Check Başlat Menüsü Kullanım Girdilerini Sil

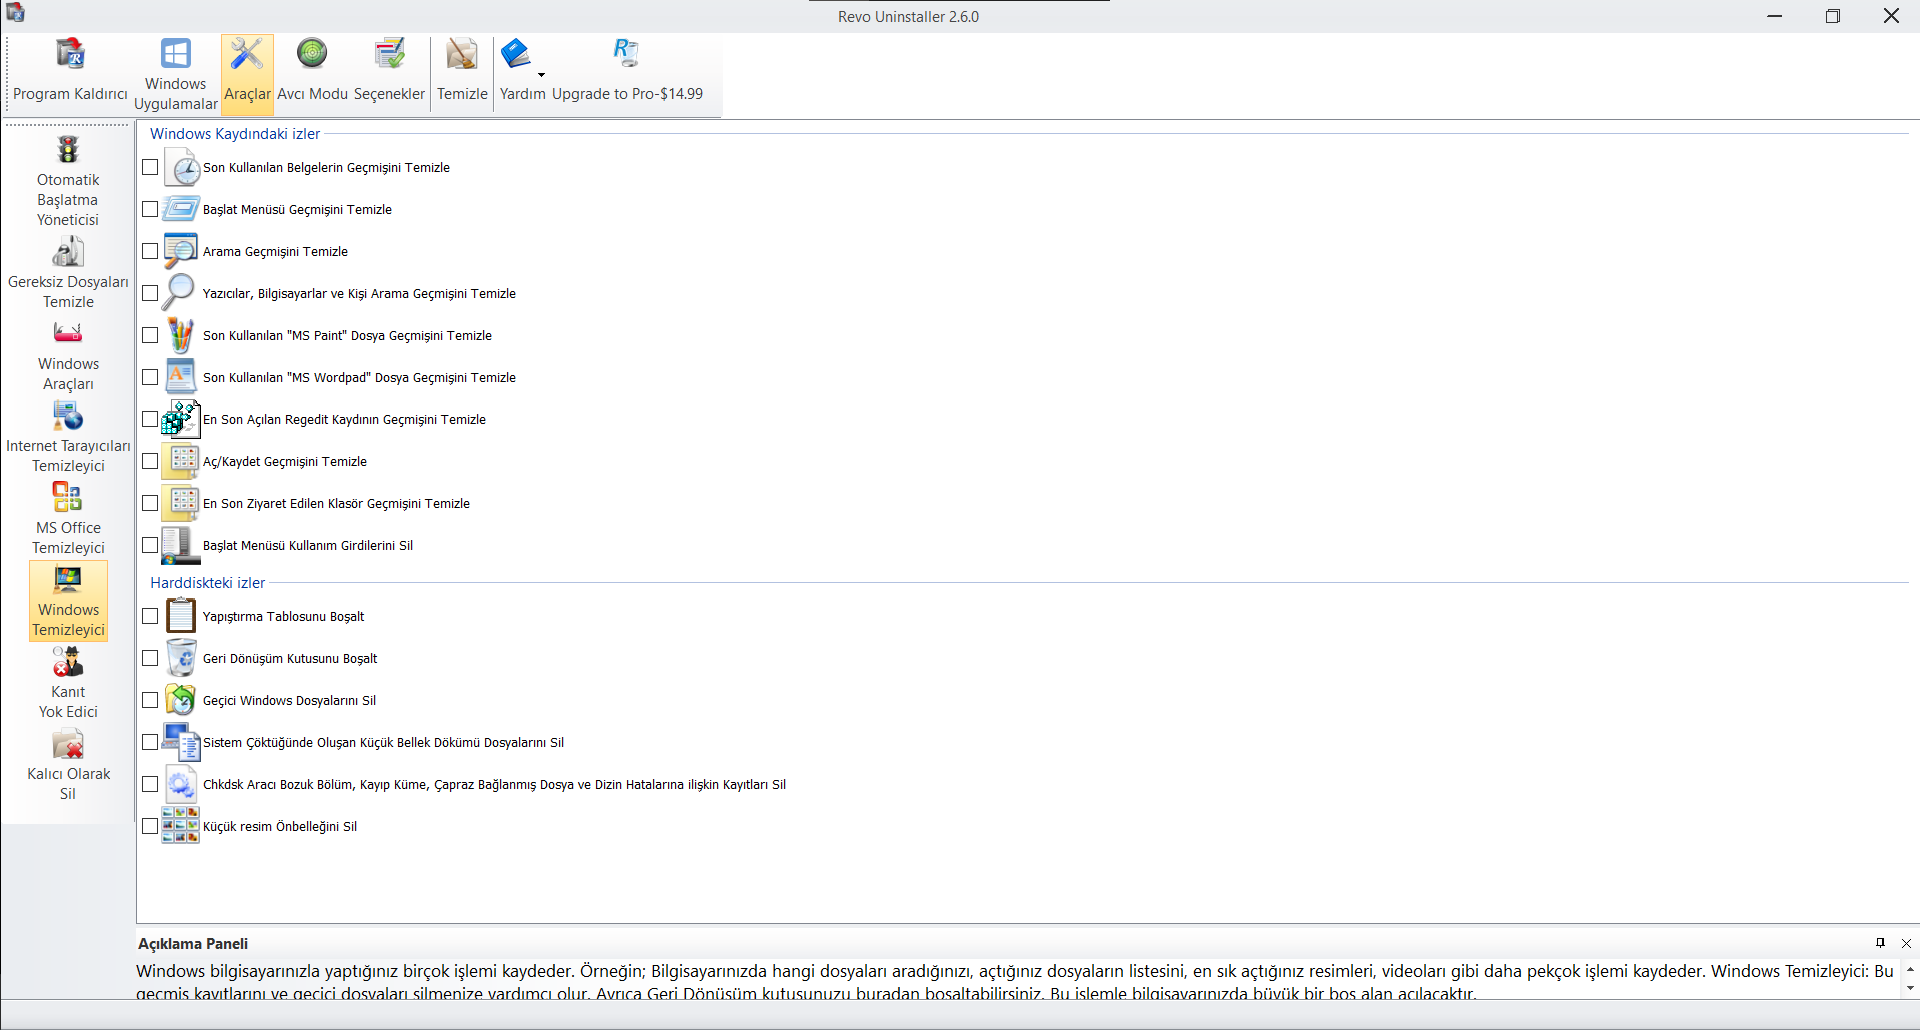150,545
